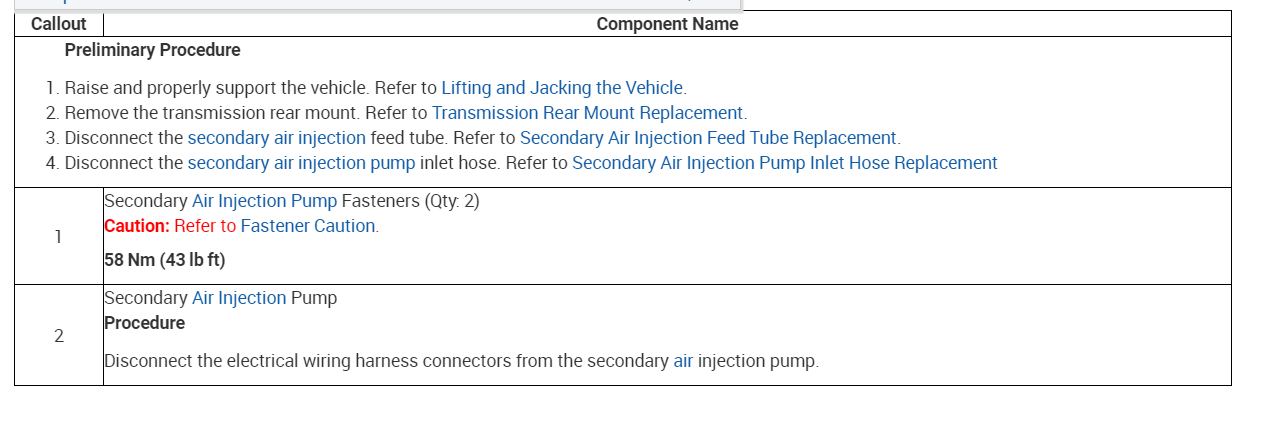
Task: Click callout number 1 cell
Action: pyautogui.click(x=59, y=237)
